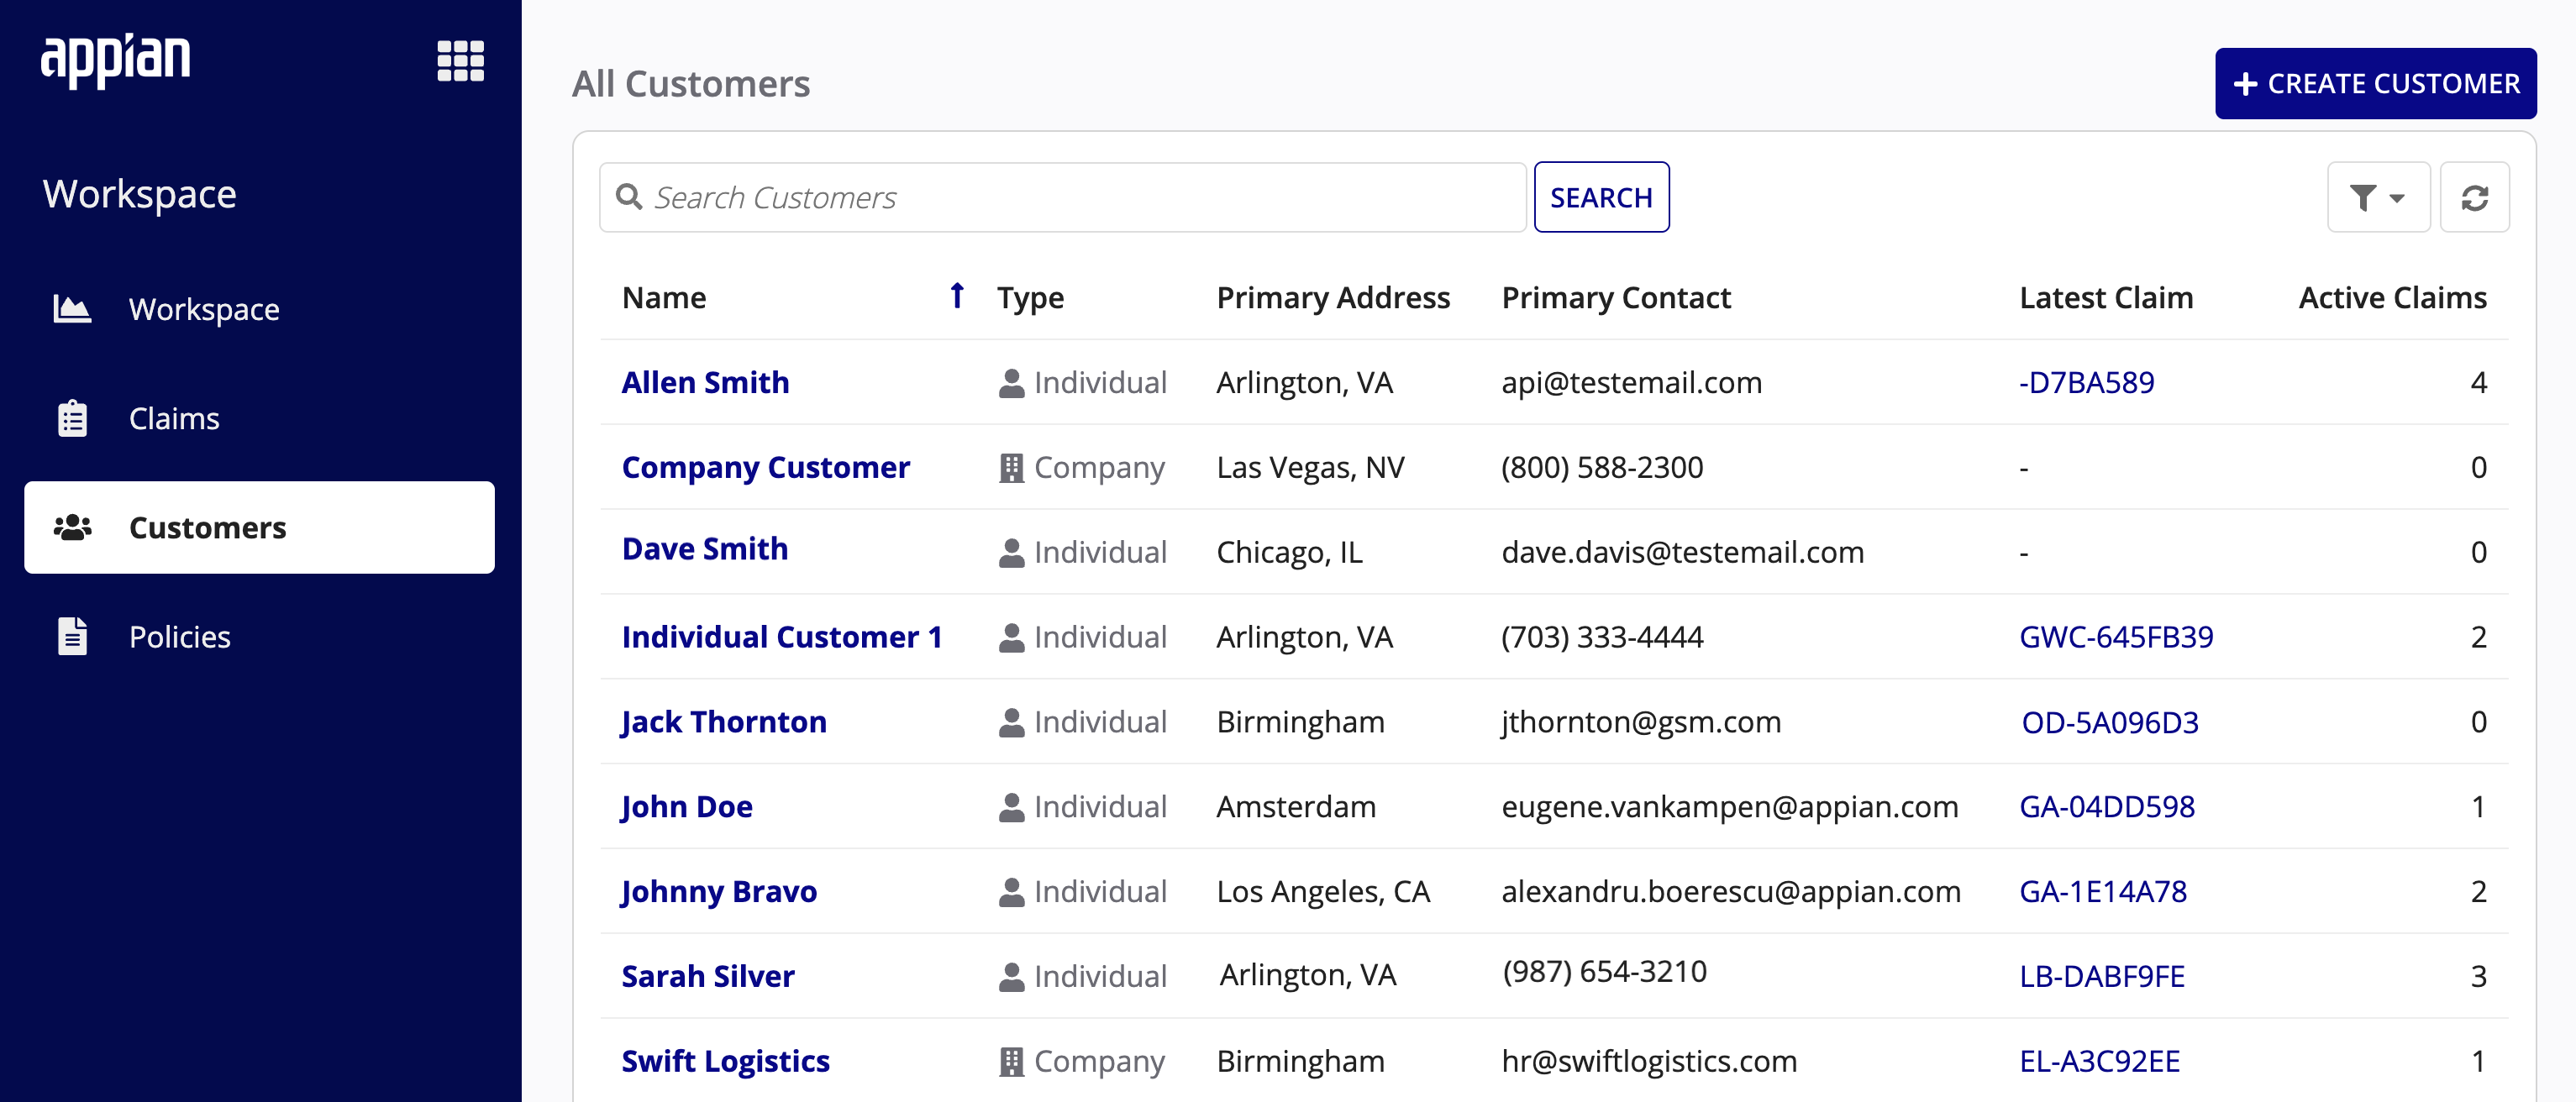This screenshot has width=2576, height=1102.
Task: Open claim GWC-645FB39
Action: pos(2116,636)
